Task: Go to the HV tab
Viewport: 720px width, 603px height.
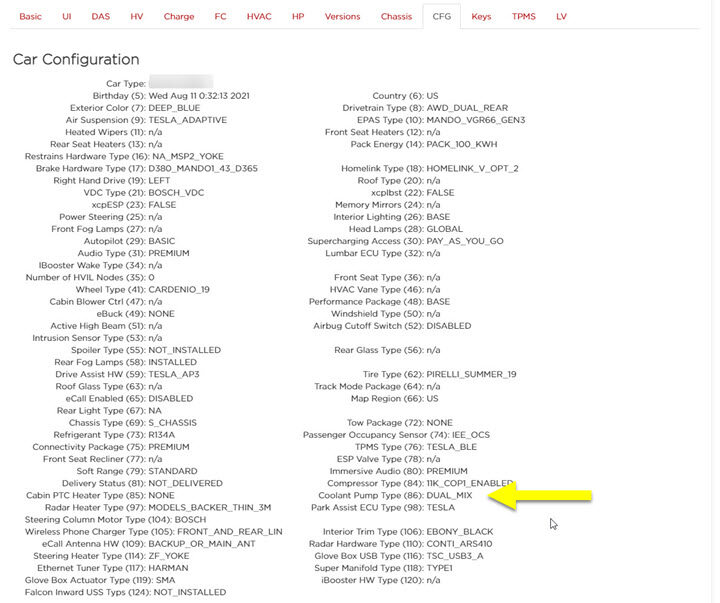Action: click(x=137, y=17)
